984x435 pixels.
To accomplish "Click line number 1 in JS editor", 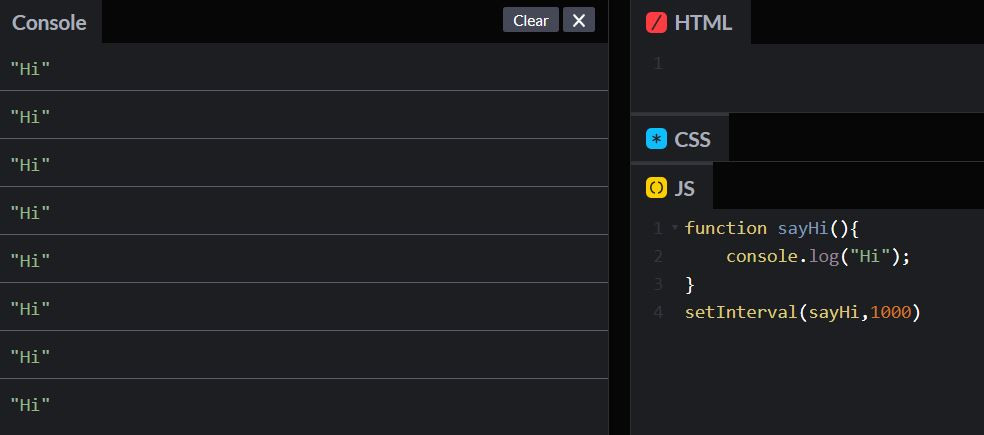I will pos(657,228).
